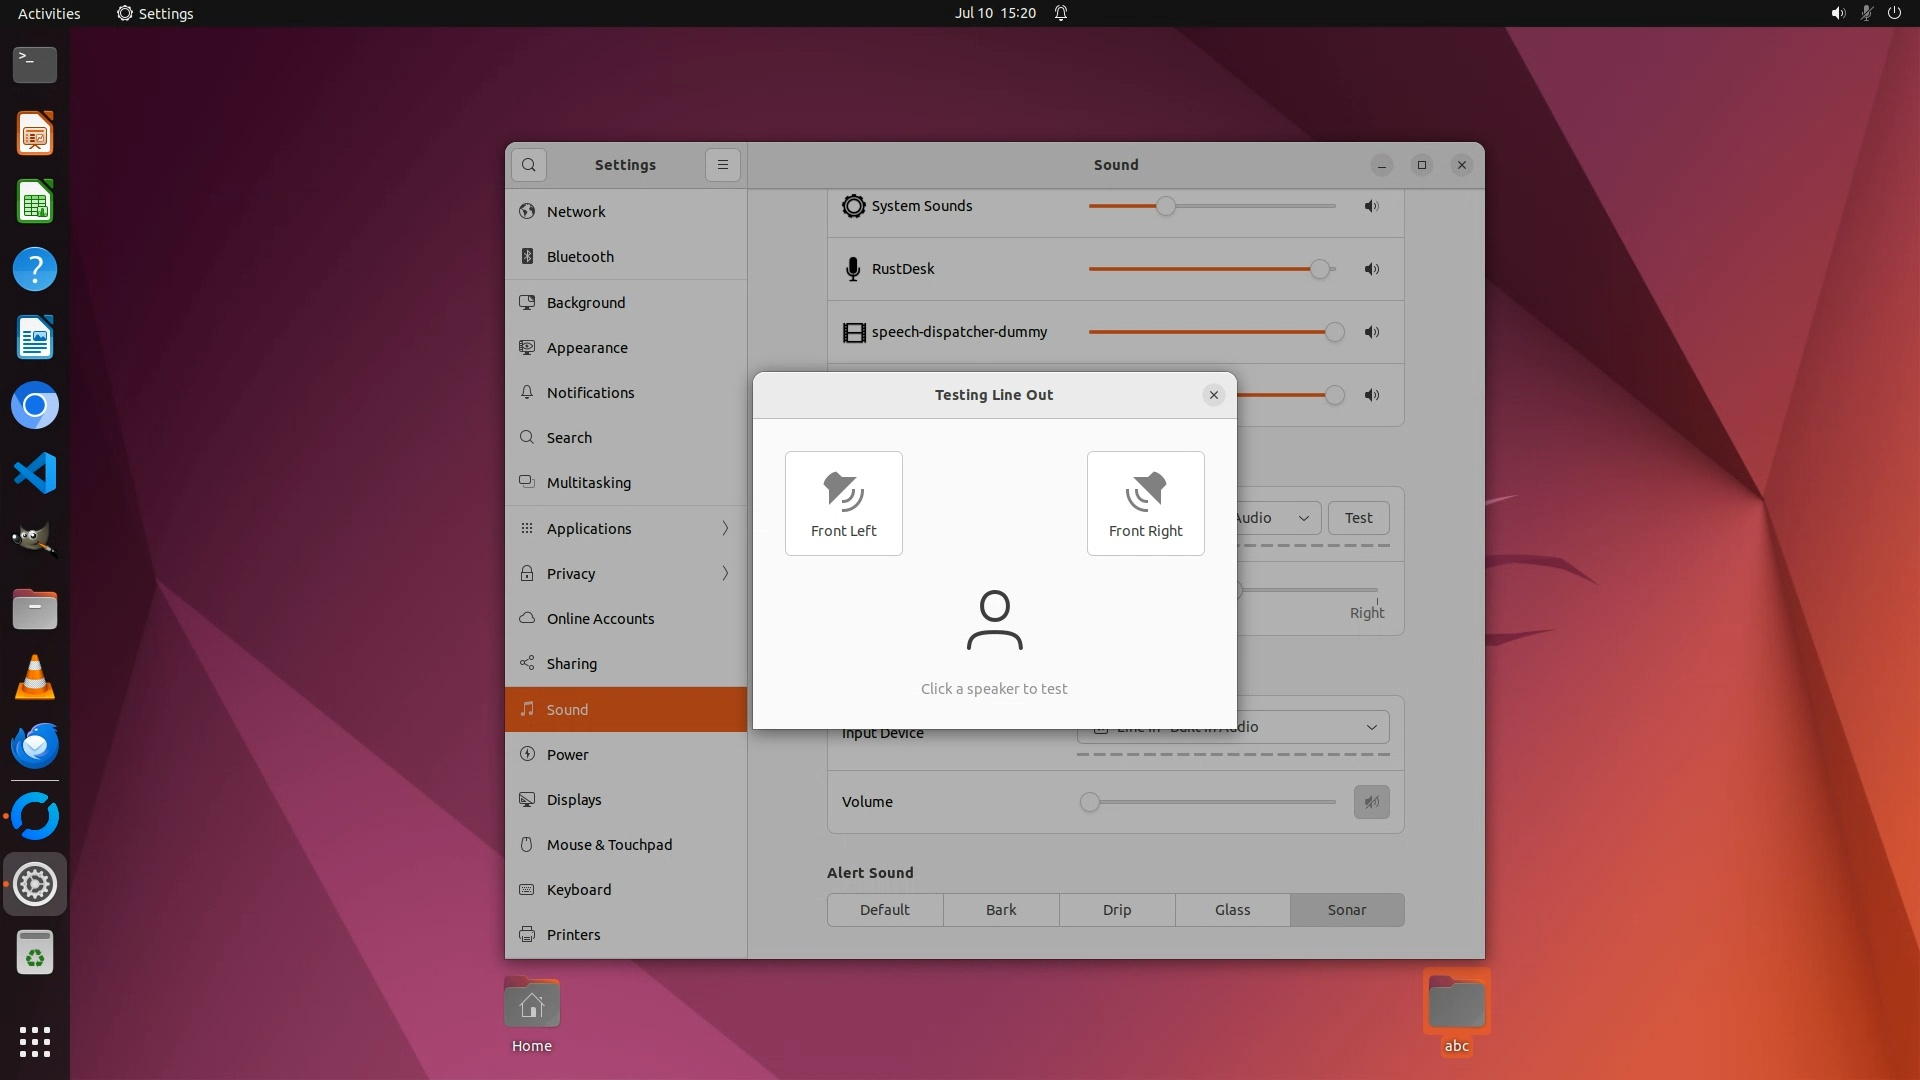Open the Settings hamburger menu

click(x=722, y=165)
